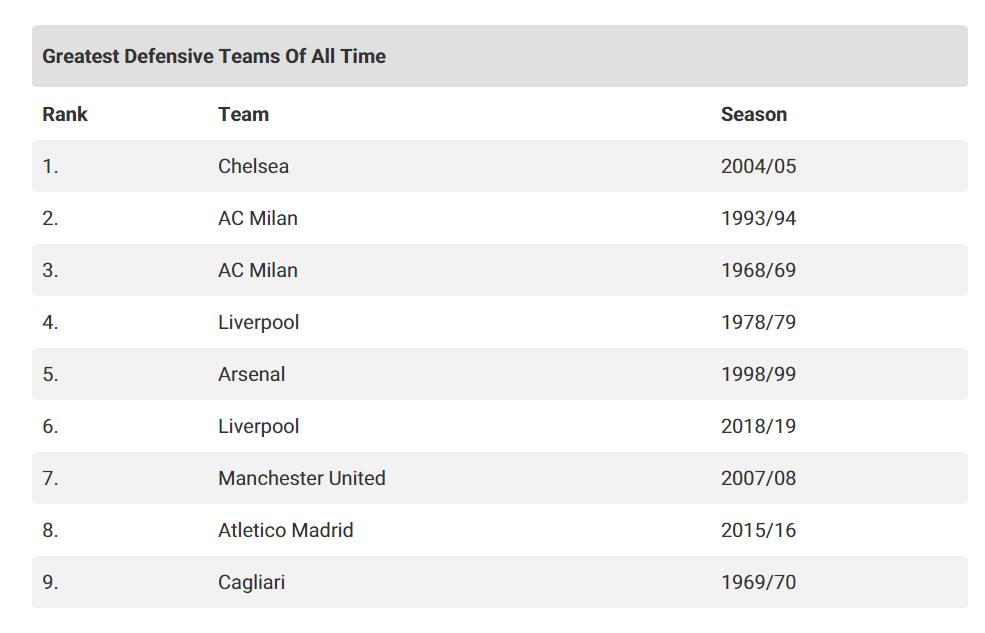Image resolution: width=985 pixels, height=633 pixels.
Task: Select AC Milan in the rank 3 row
Action: click(x=258, y=270)
